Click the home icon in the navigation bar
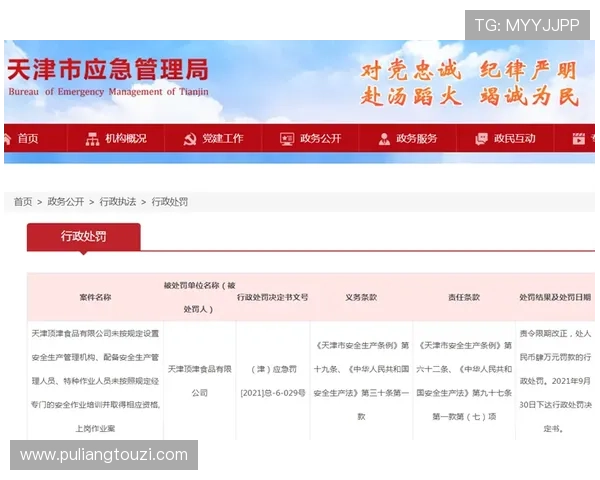 tap(7, 139)
